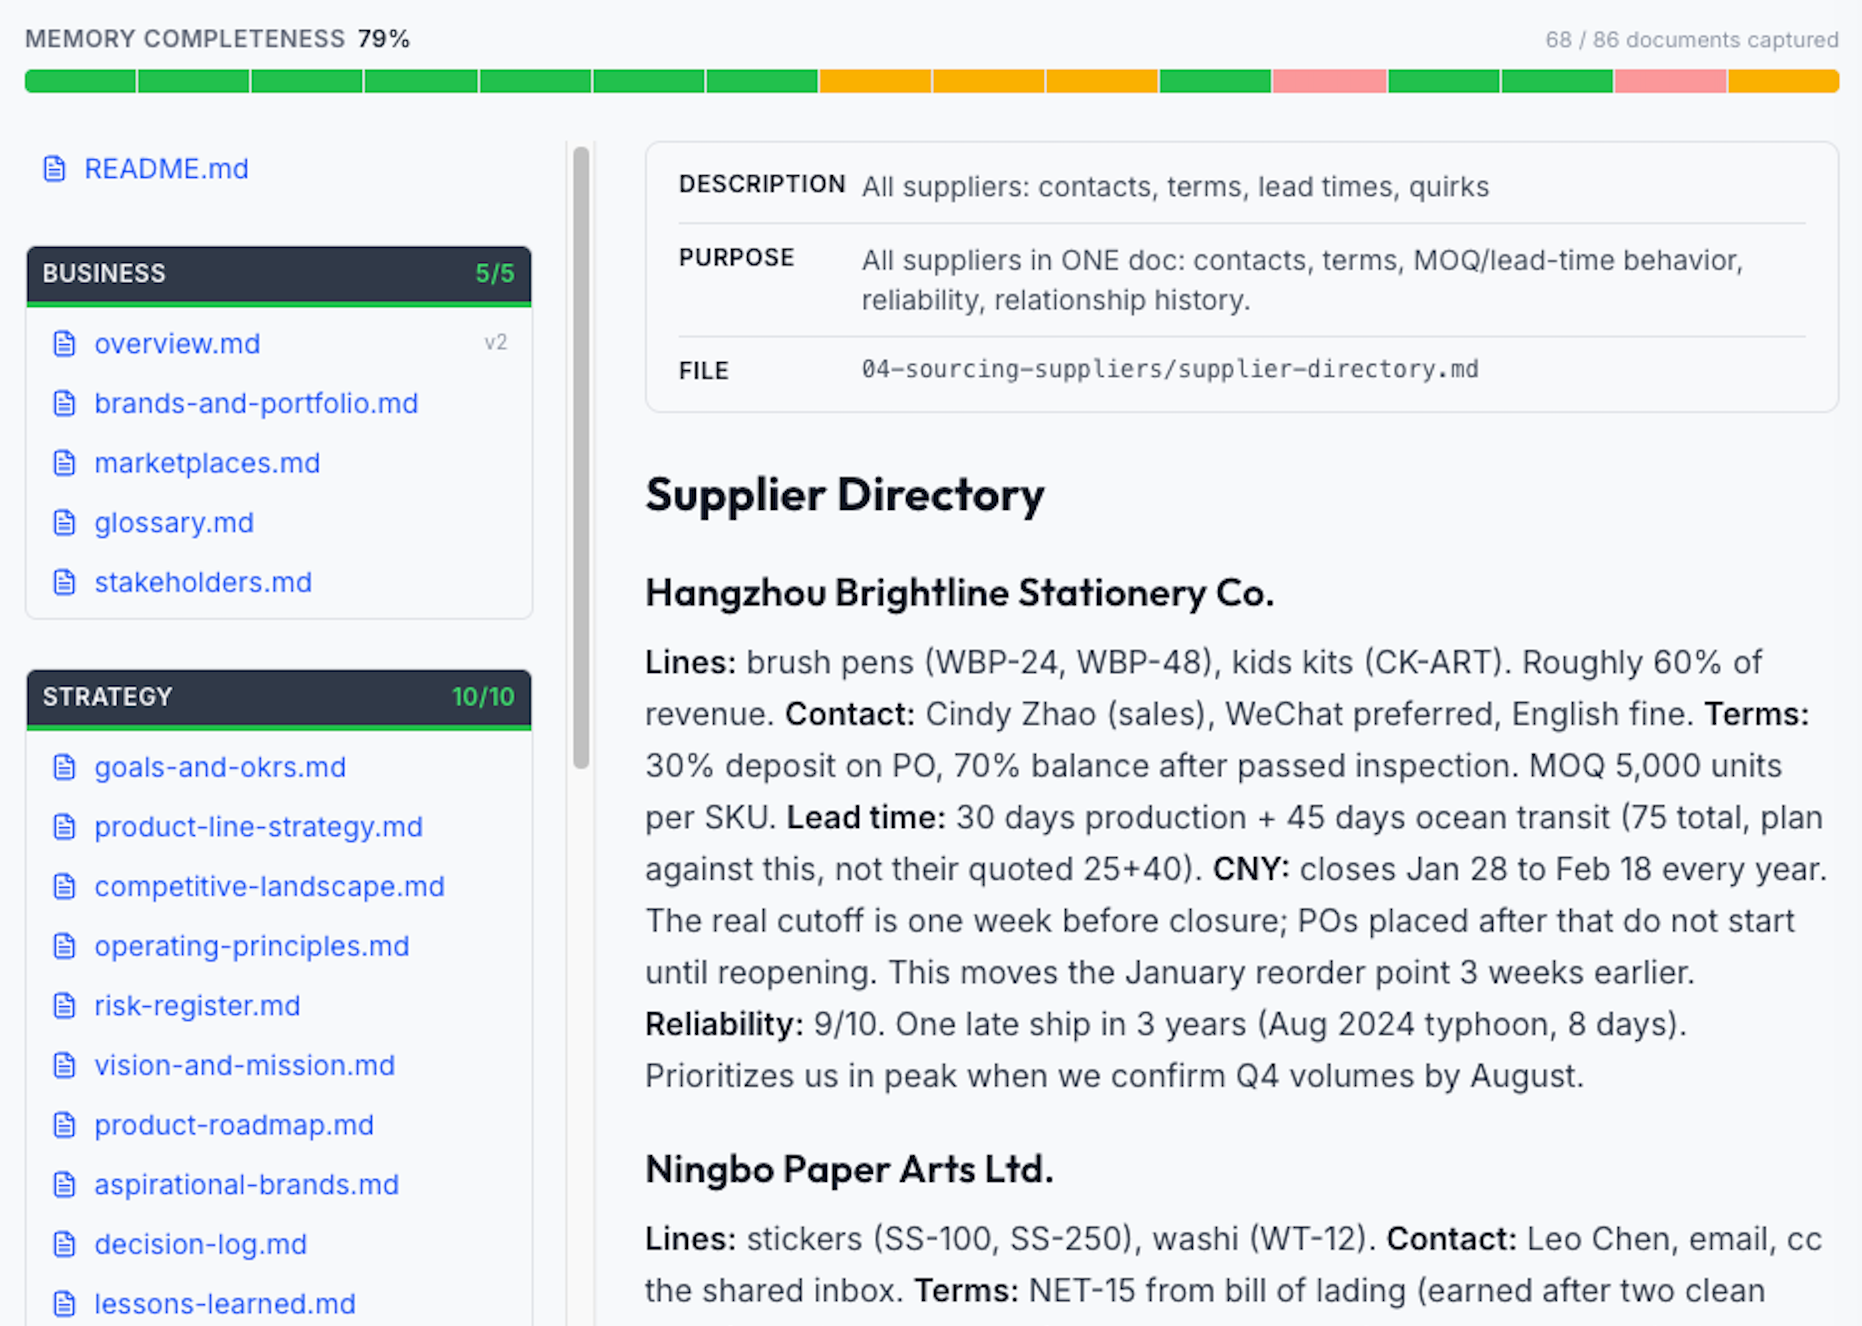Click the decision-log.md document icon
Image resolution: width=1862 pixels, height=1326 pixels.
coord(64,1245)
